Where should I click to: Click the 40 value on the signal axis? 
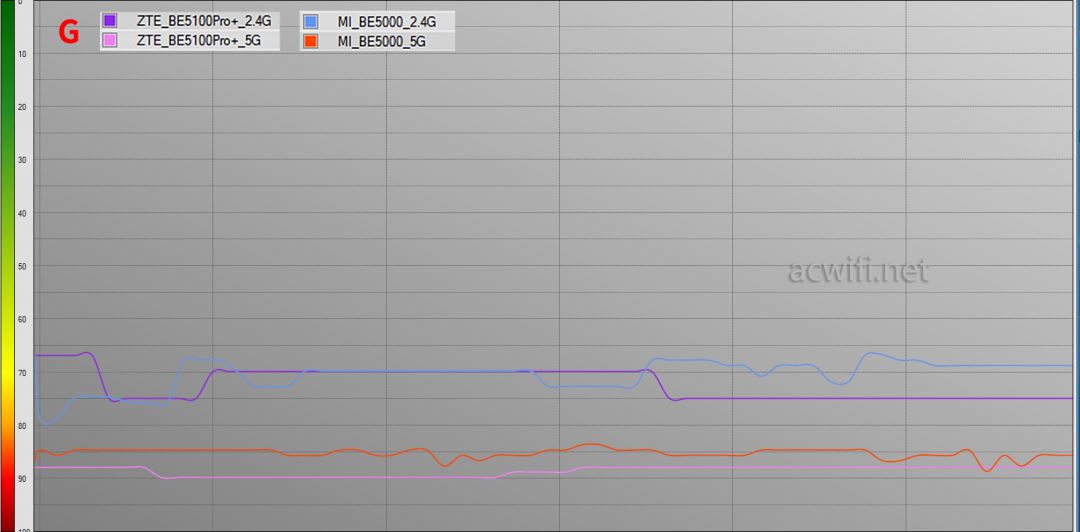click(23, 213)
